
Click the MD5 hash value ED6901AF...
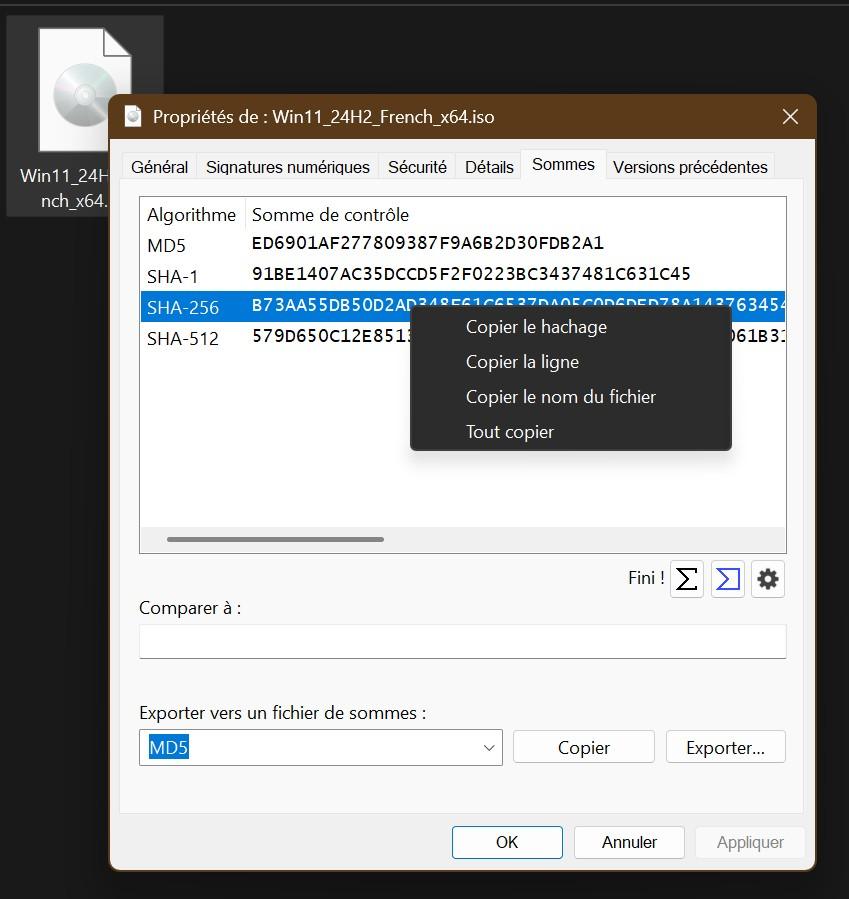tap(428, 243)
